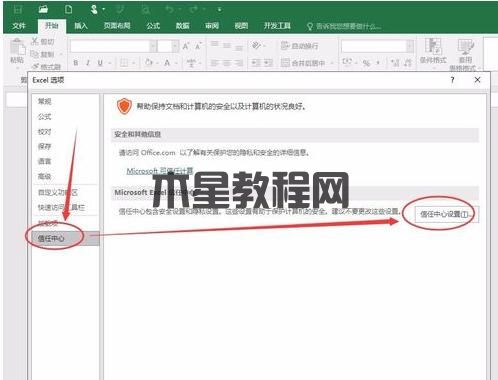Click the Redo arrow in quick access toolbar
498x380 pixels.
point(194,10)
